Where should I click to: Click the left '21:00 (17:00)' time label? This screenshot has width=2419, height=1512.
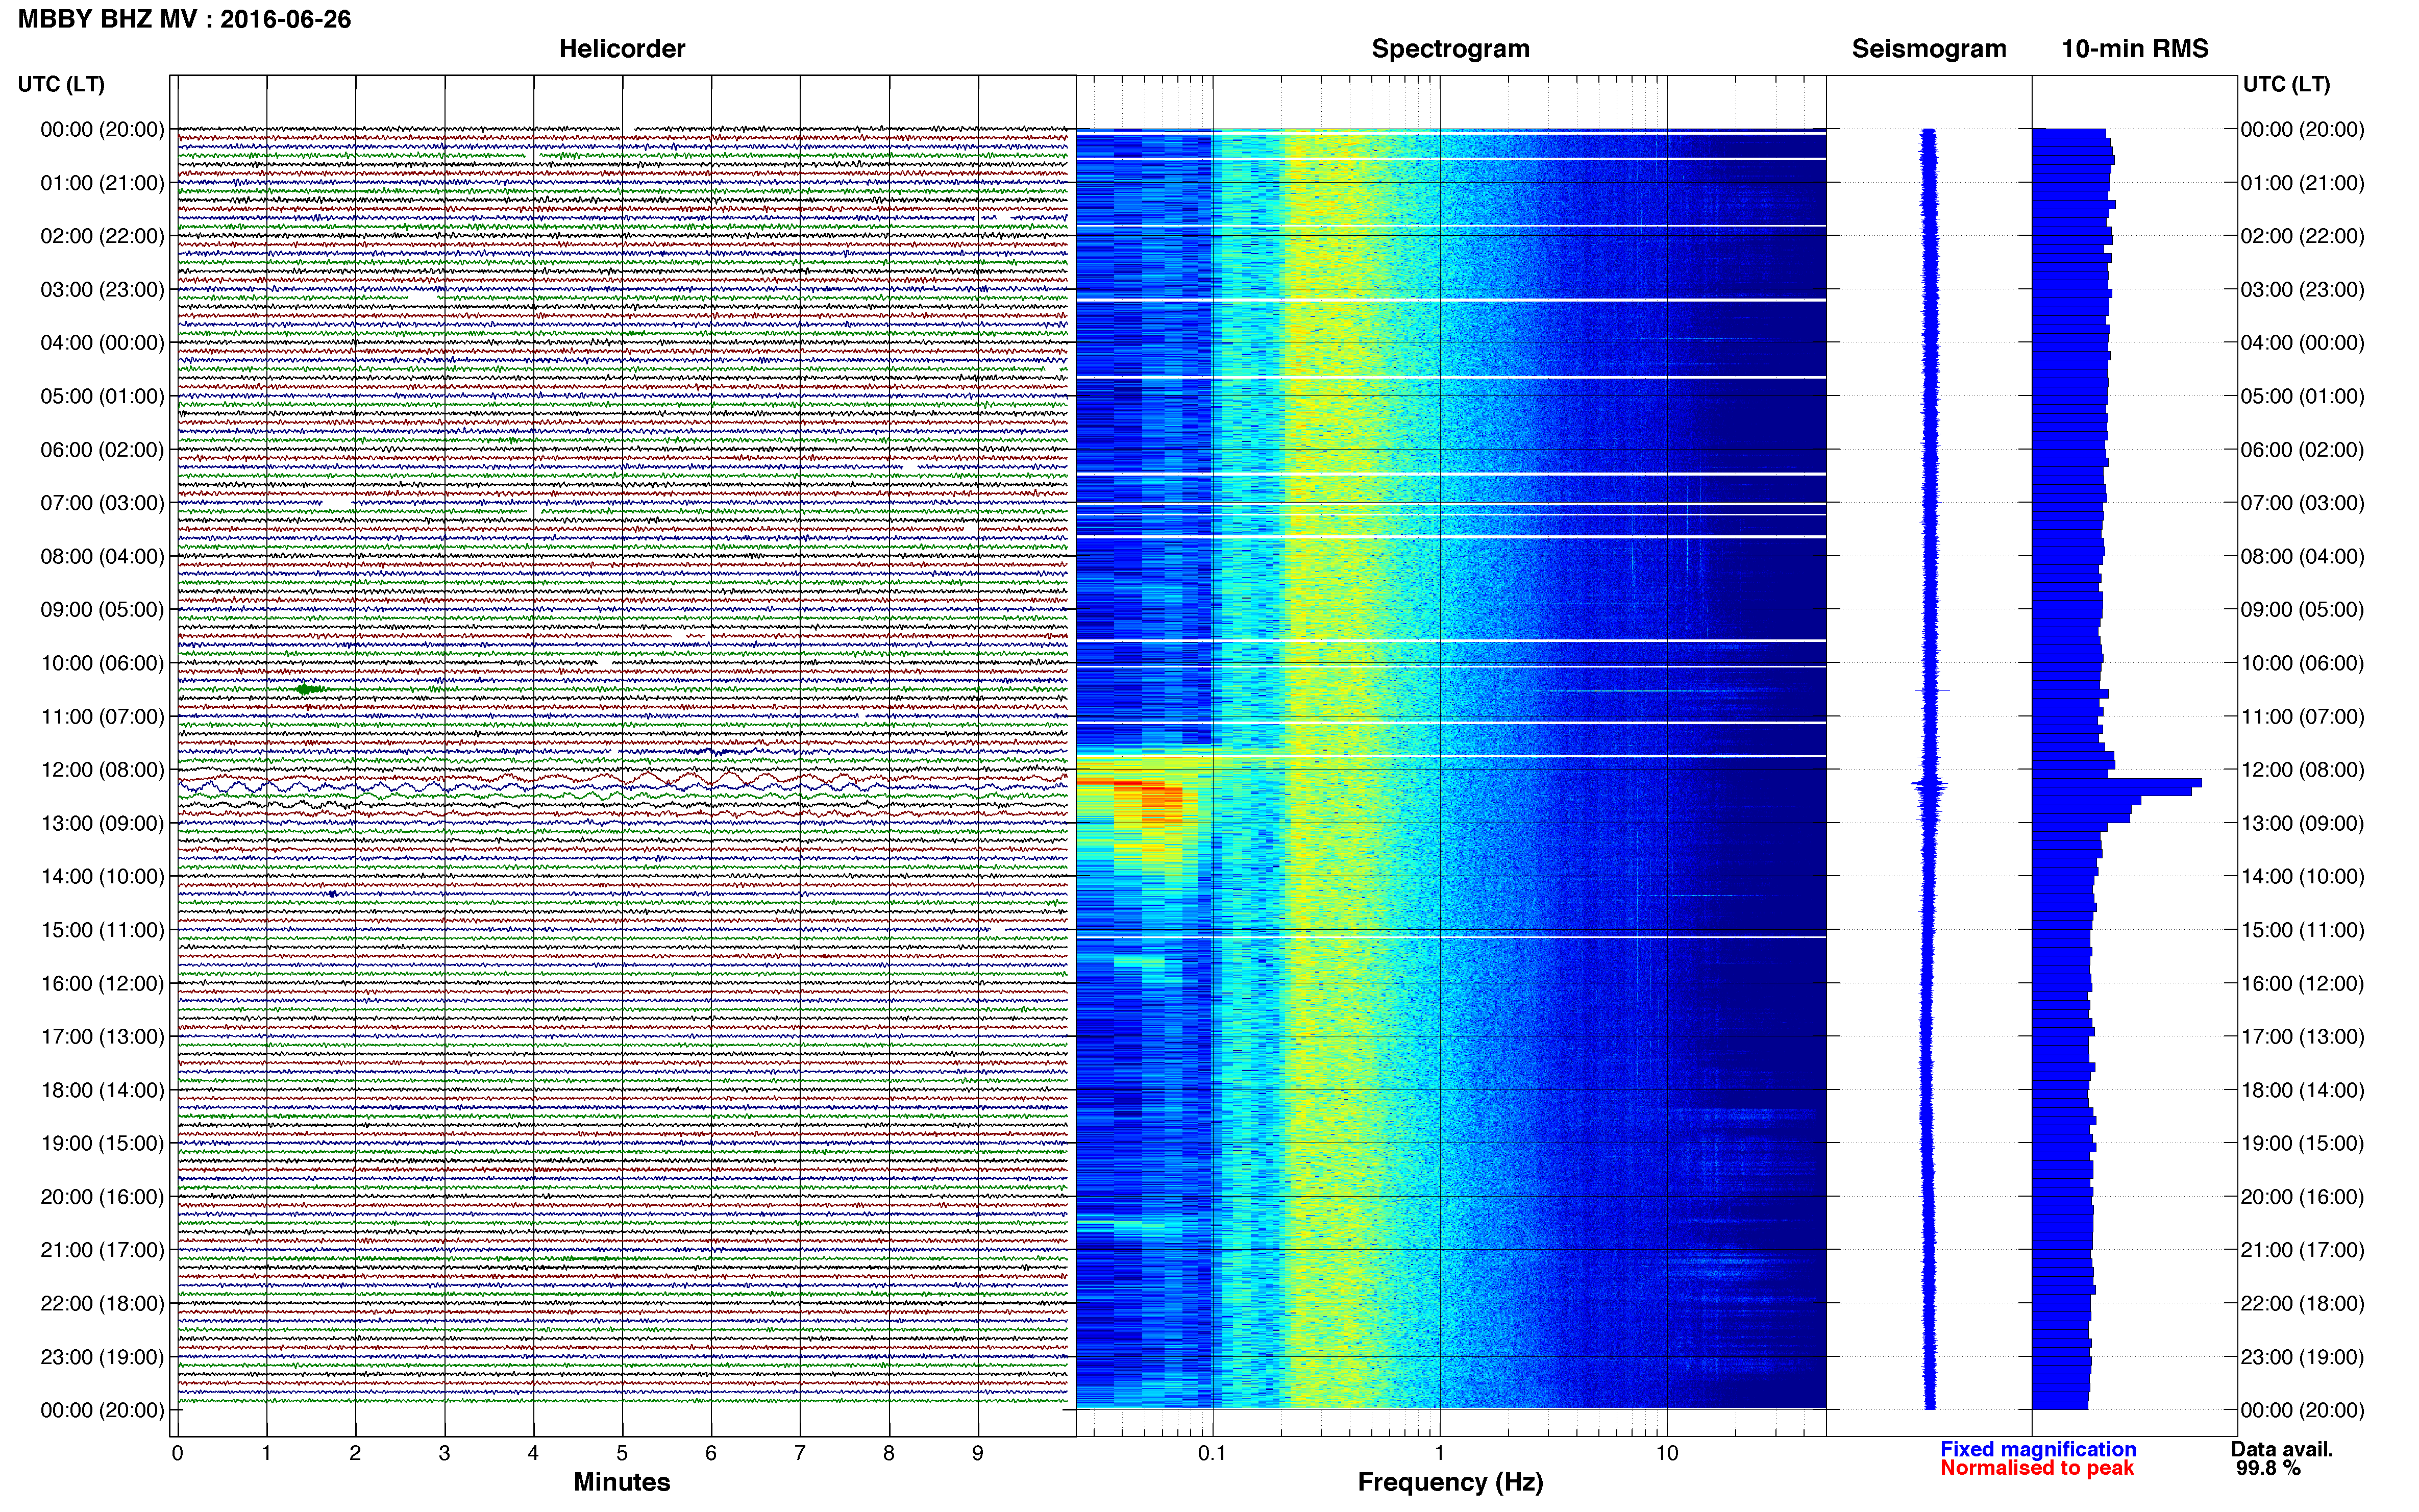pos(102,1250)
